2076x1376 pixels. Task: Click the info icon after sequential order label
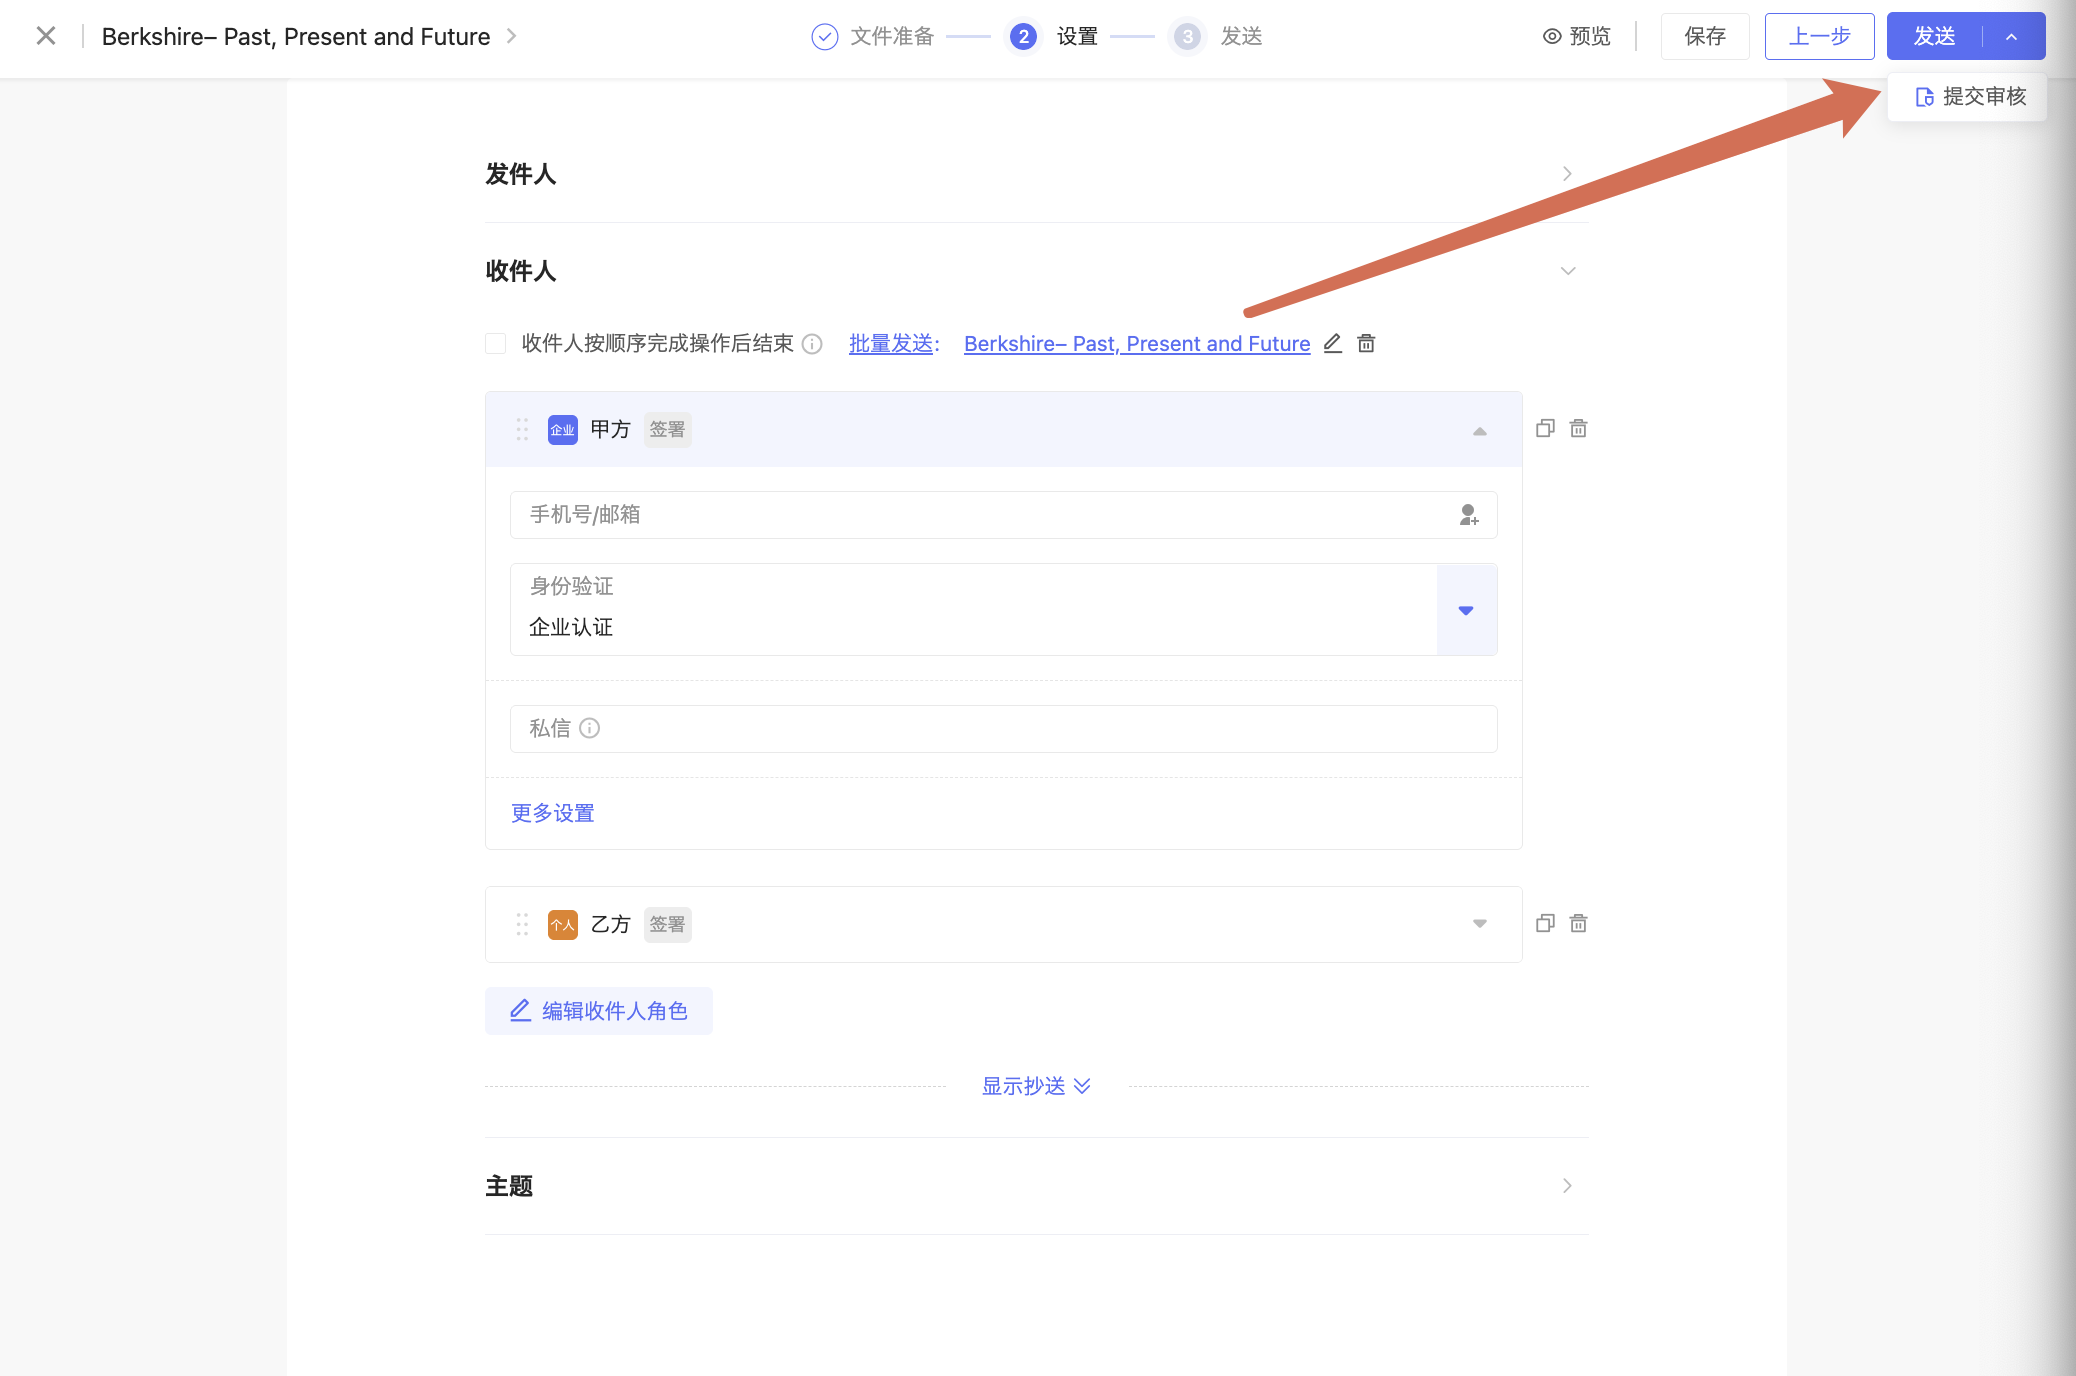[812, 344]
